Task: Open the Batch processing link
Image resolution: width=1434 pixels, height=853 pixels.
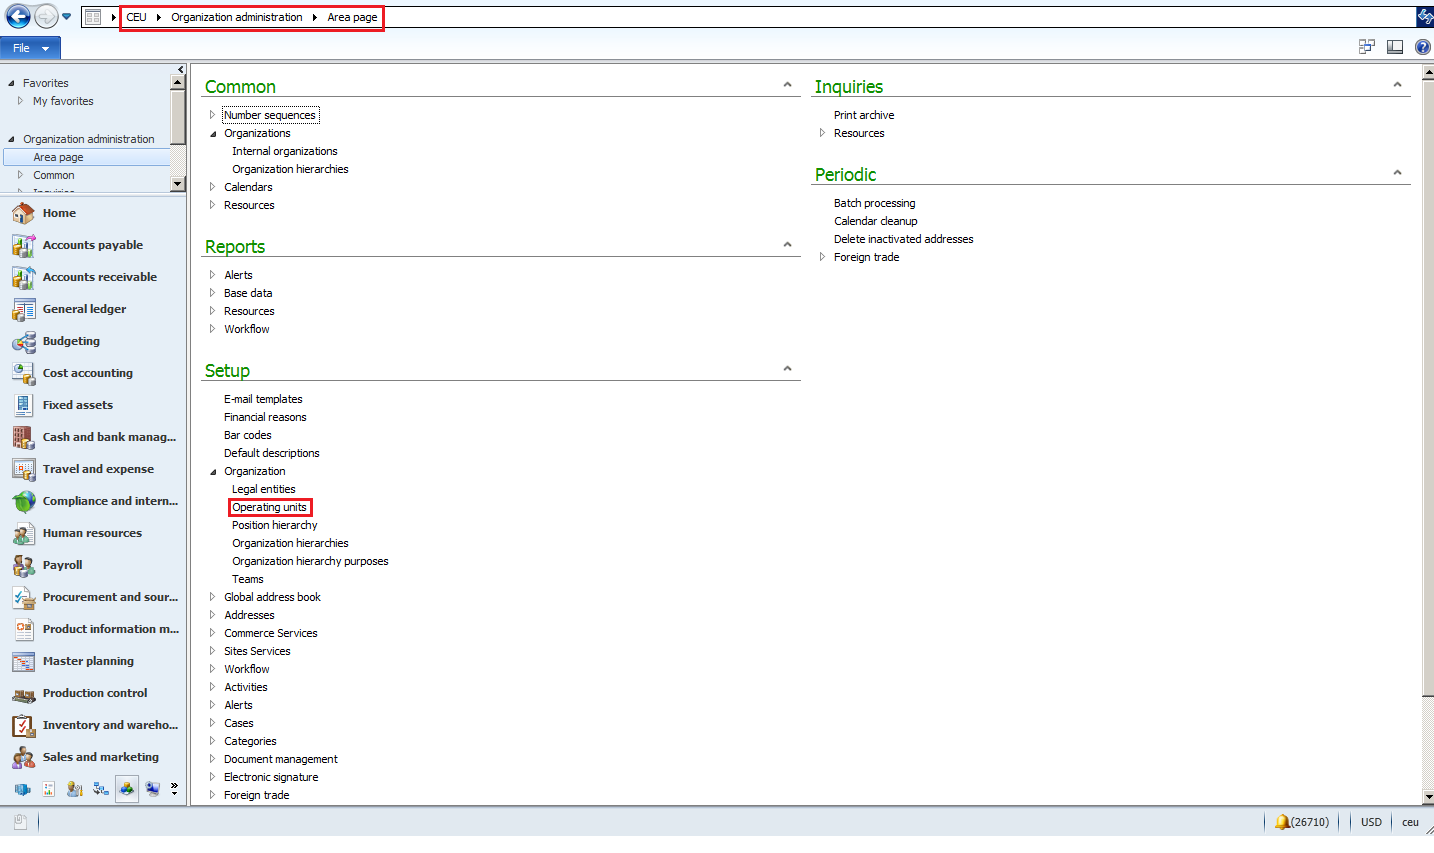Action: (874, 203)
